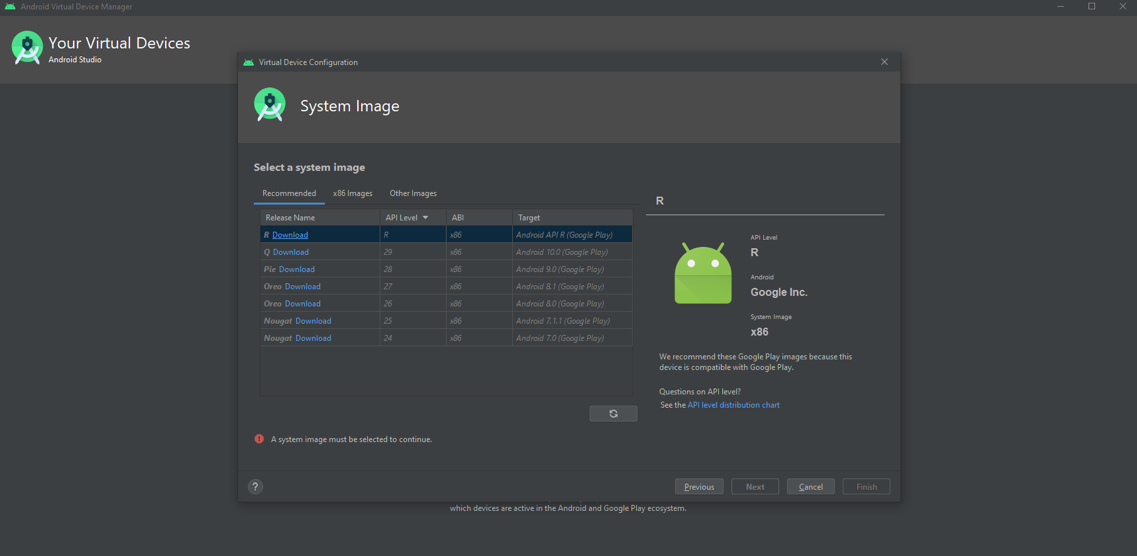This screenshot has height=556, width=1137.
Task: Click the Next button
Action: coord(755,486)
